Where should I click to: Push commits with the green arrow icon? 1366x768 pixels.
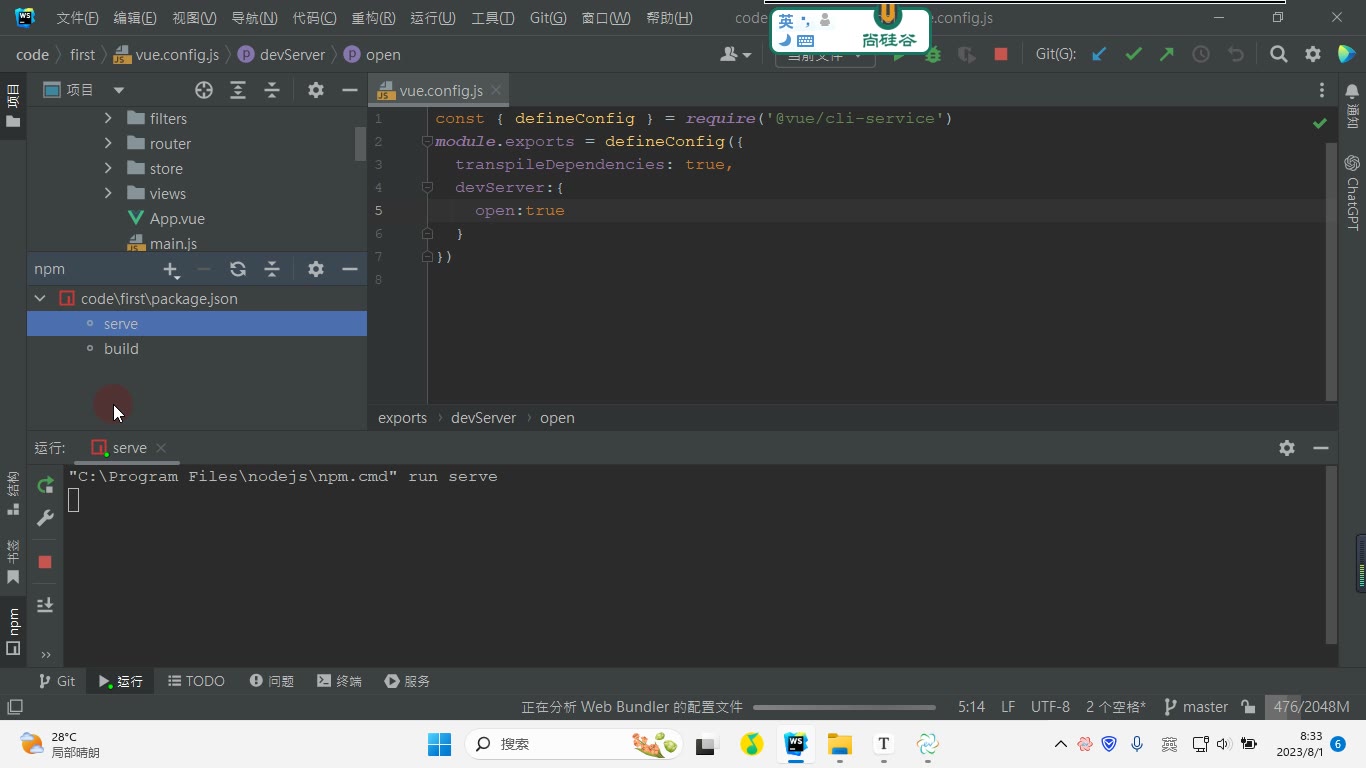1167,54
